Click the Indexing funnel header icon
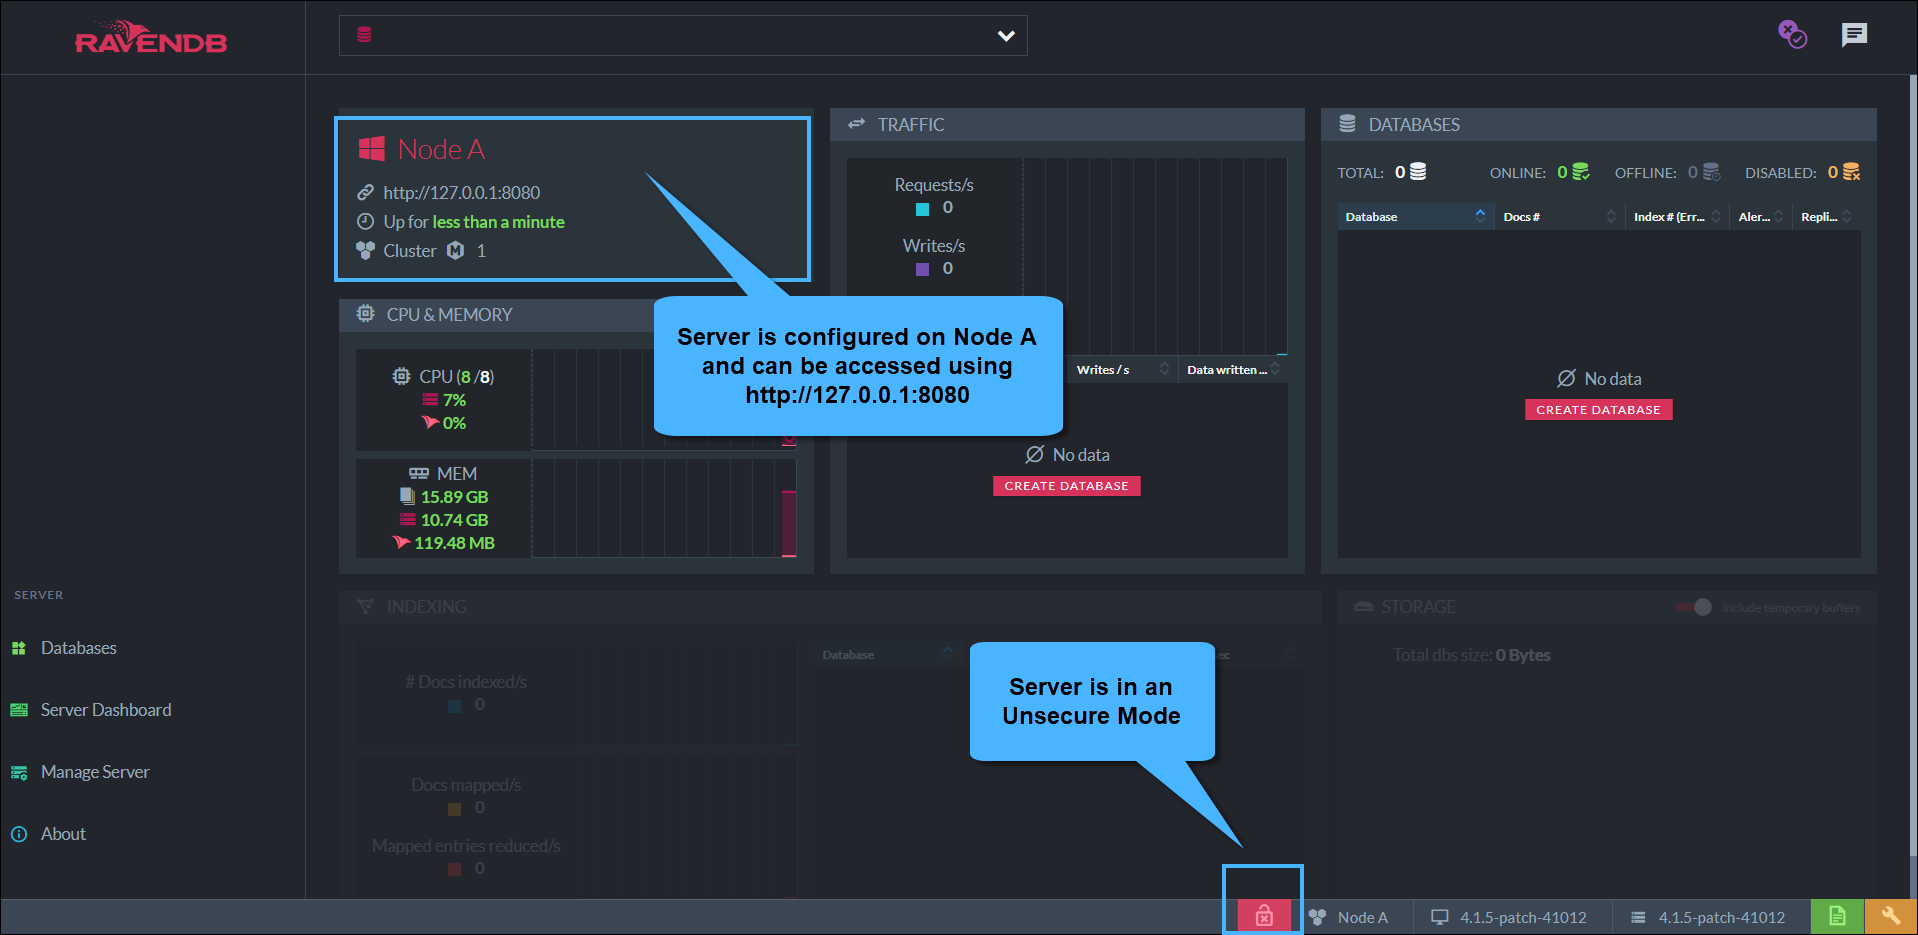Image resolution: width=1918 pixels, height=935 pixels. point(366,607)
